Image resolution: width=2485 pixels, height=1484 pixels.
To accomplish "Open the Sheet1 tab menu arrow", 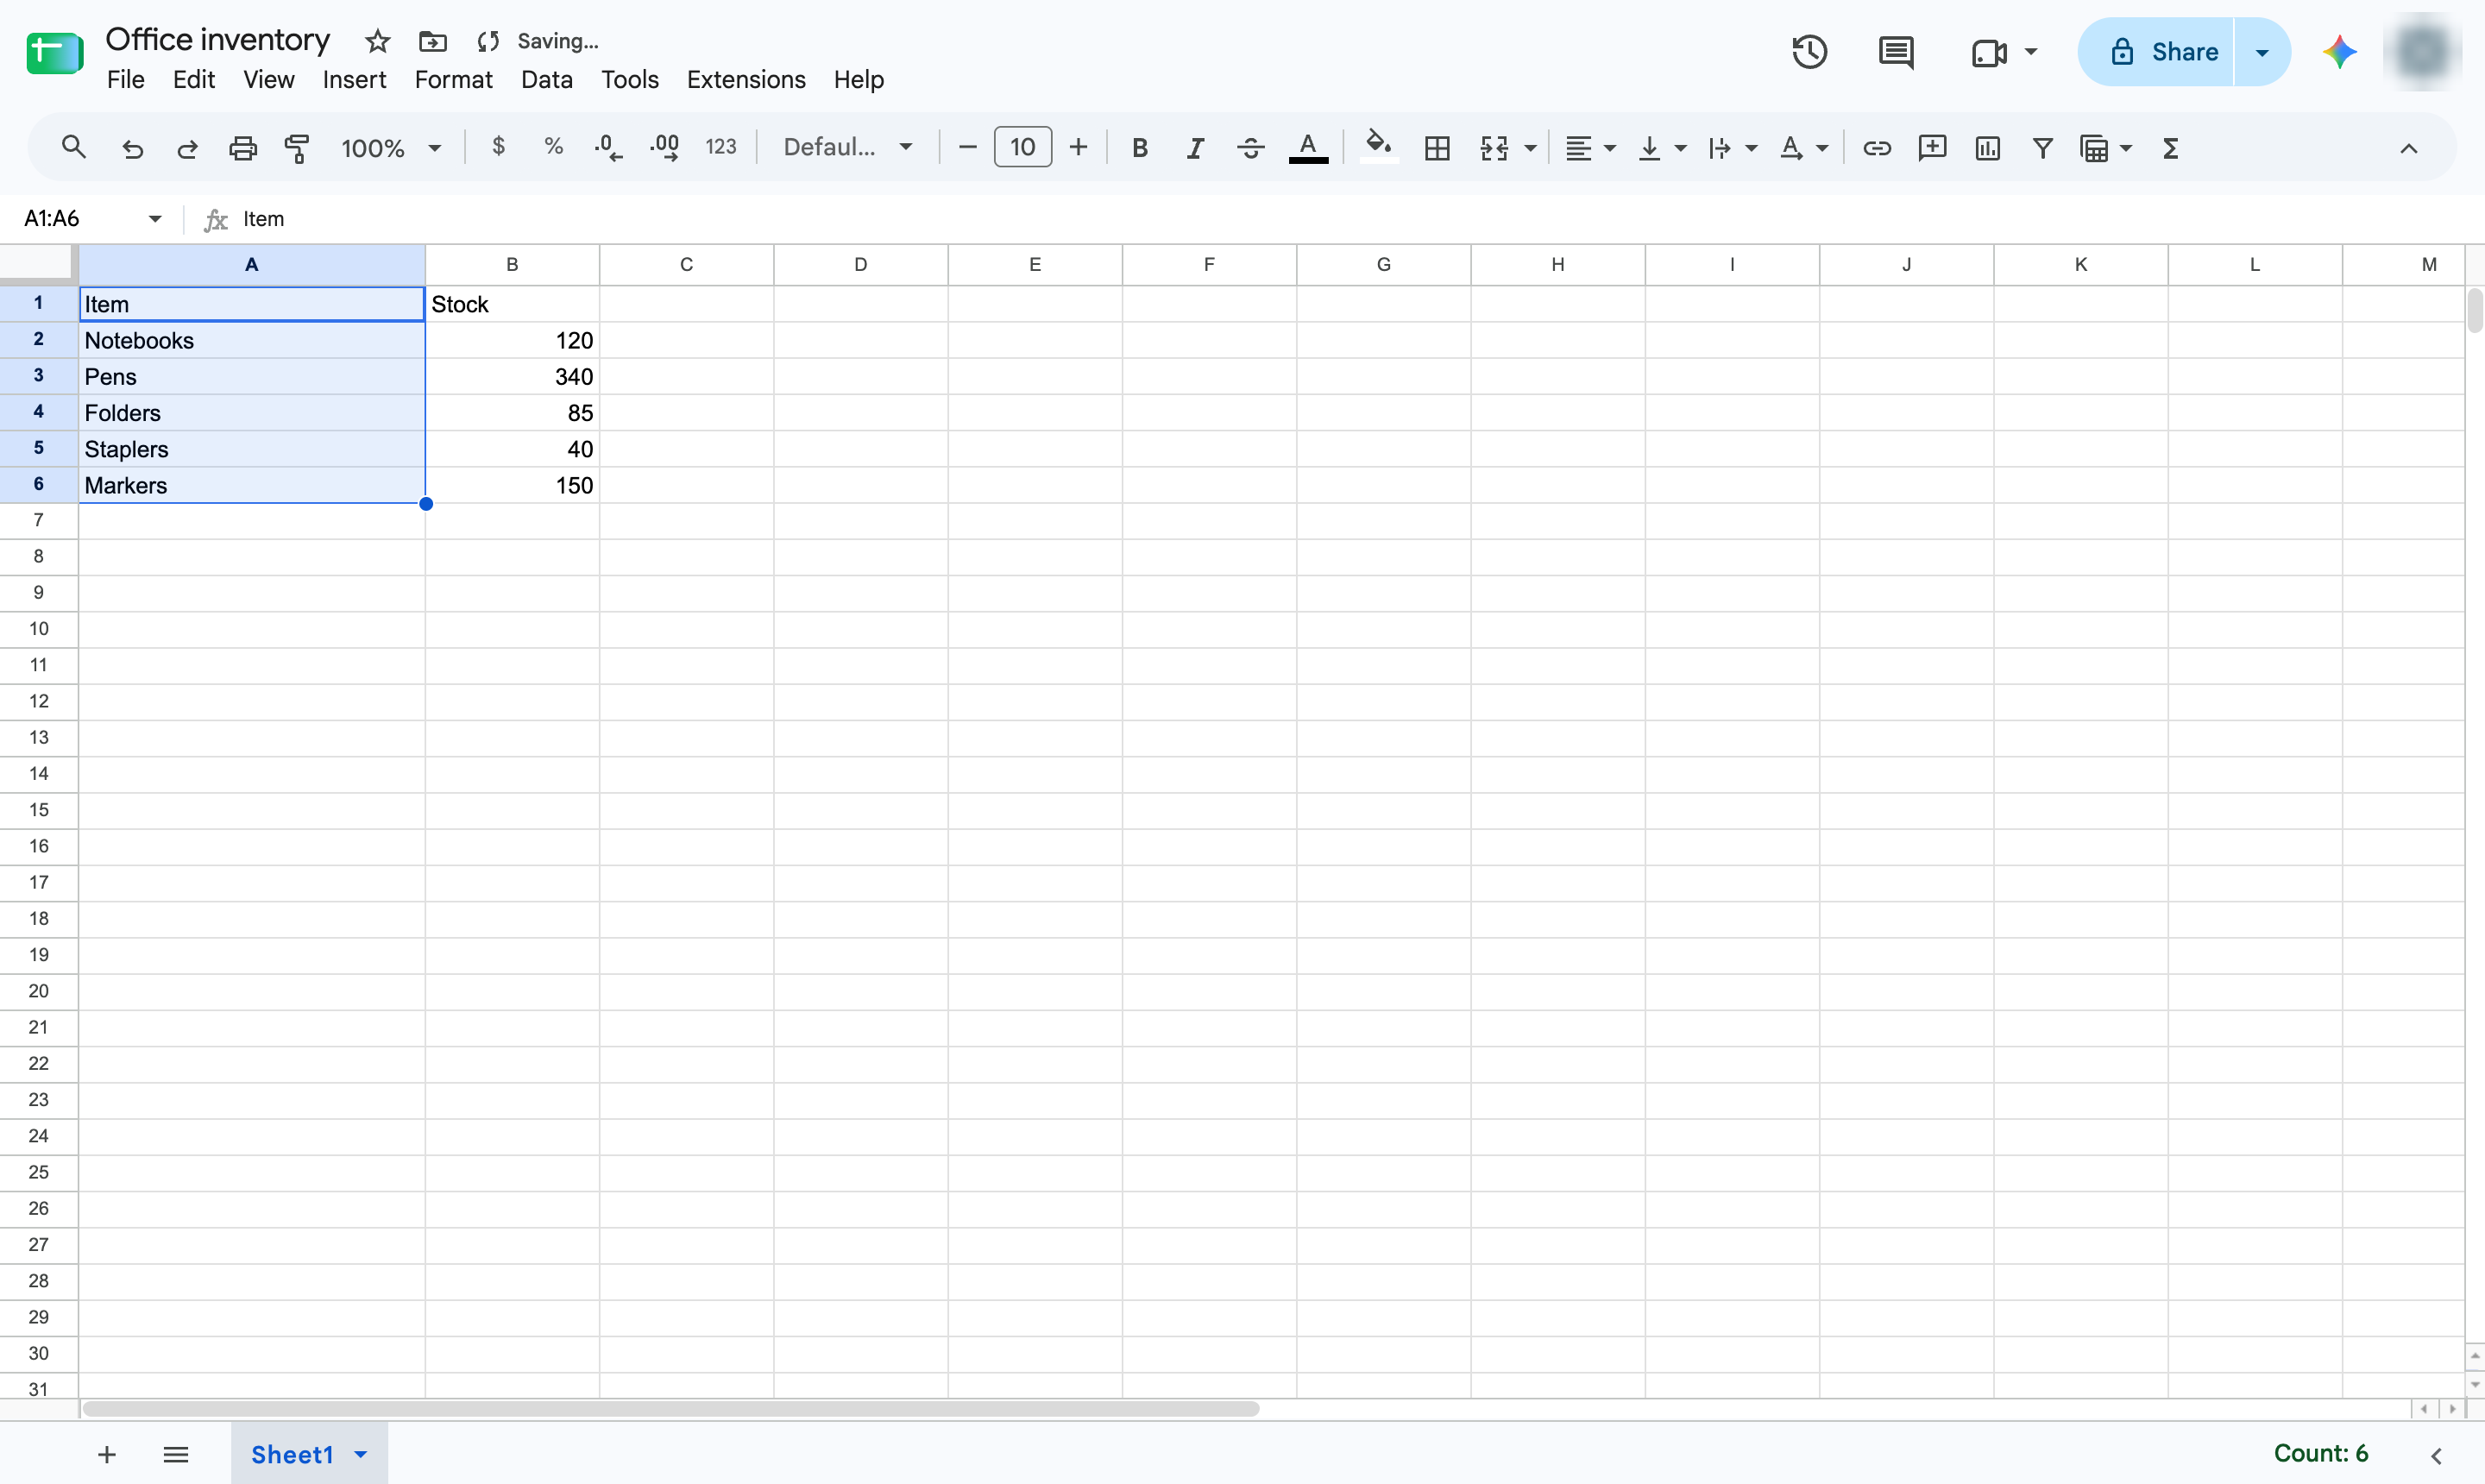I will pos(361,1454).
